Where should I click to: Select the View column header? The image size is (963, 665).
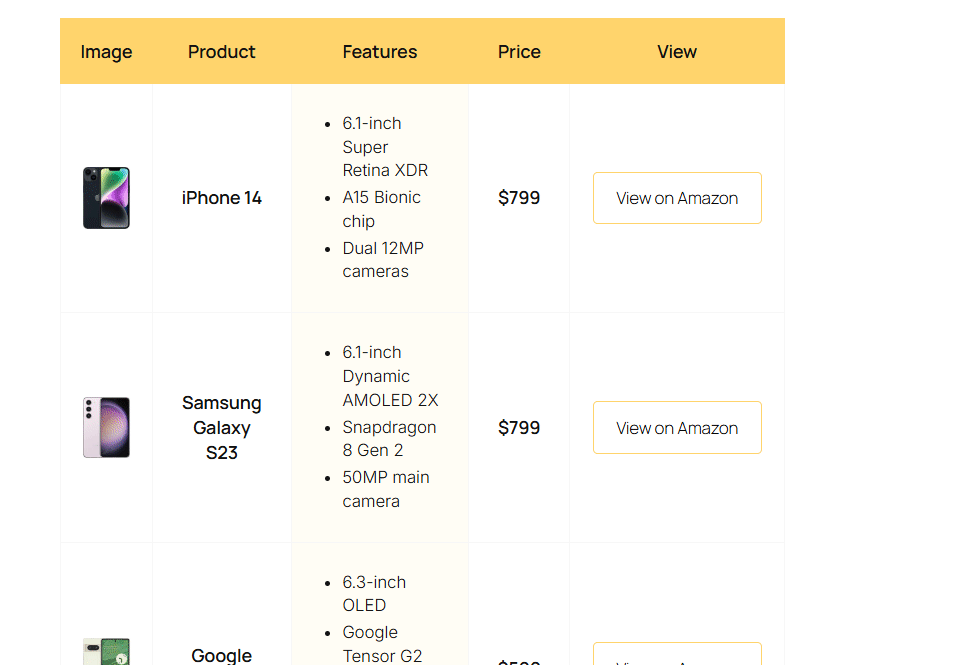click(677, 52)
